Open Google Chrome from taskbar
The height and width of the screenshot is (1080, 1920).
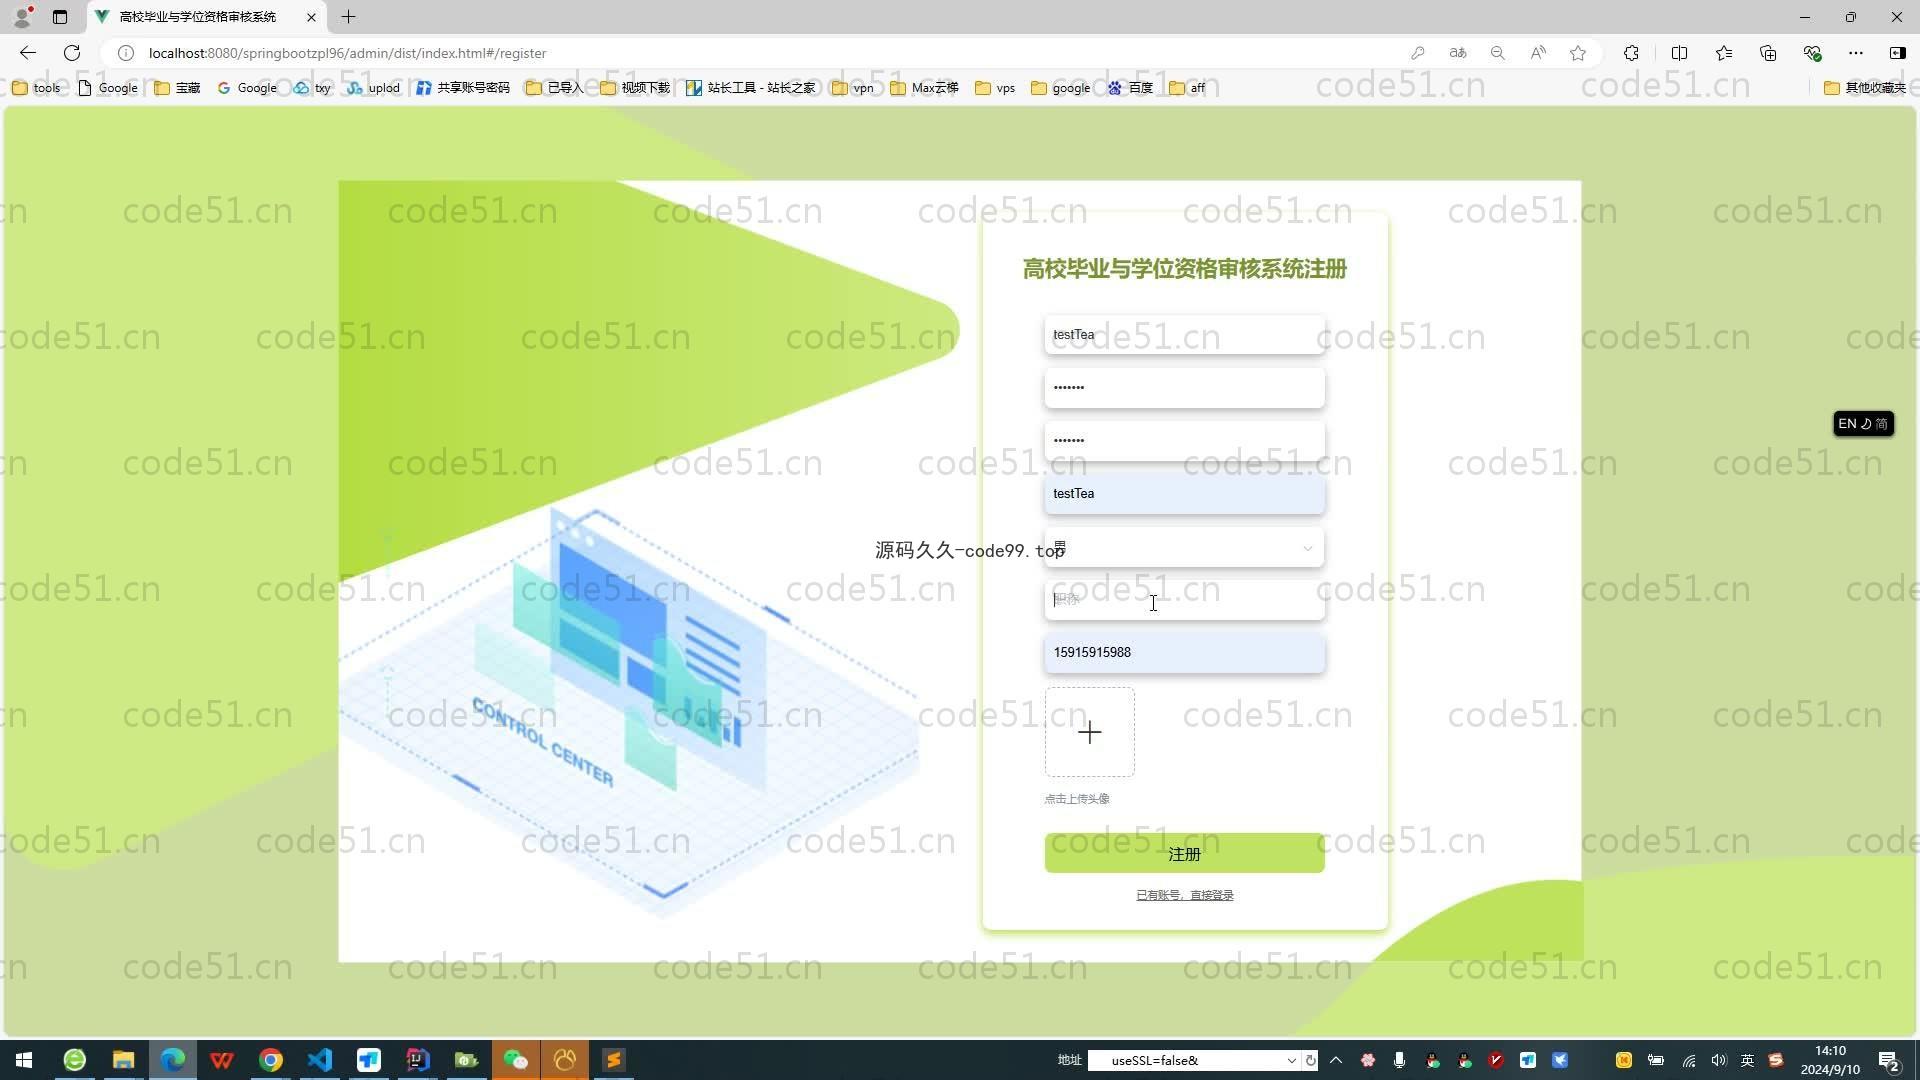(270, 1060)
